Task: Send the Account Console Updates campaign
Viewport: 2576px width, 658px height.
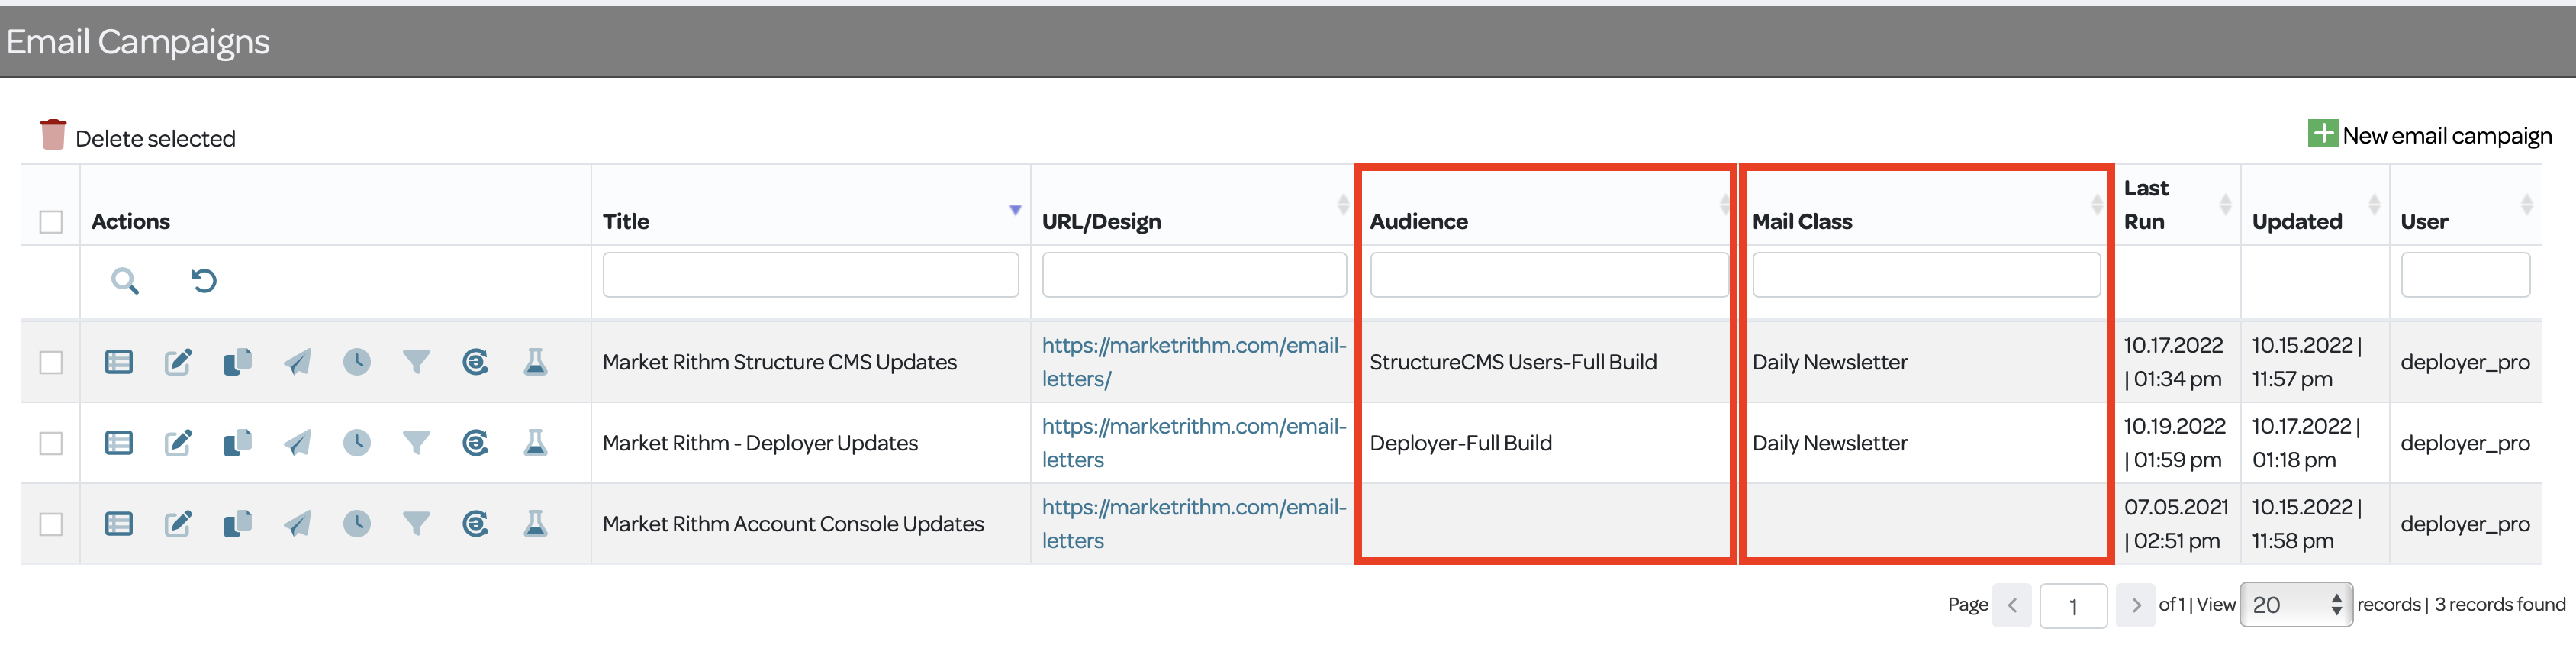Action: tap(297, 524)
